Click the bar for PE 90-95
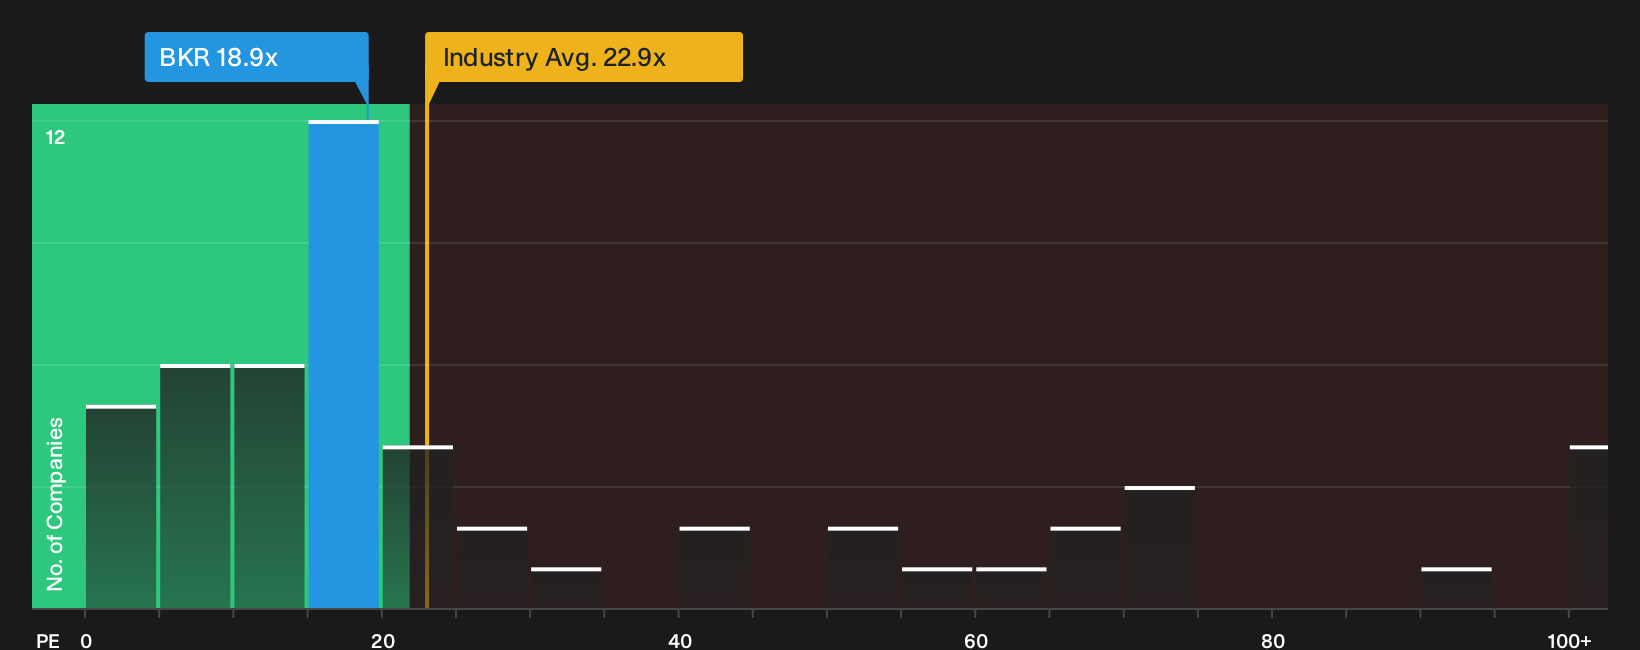1640x650 pixels. coord(1456,588)
